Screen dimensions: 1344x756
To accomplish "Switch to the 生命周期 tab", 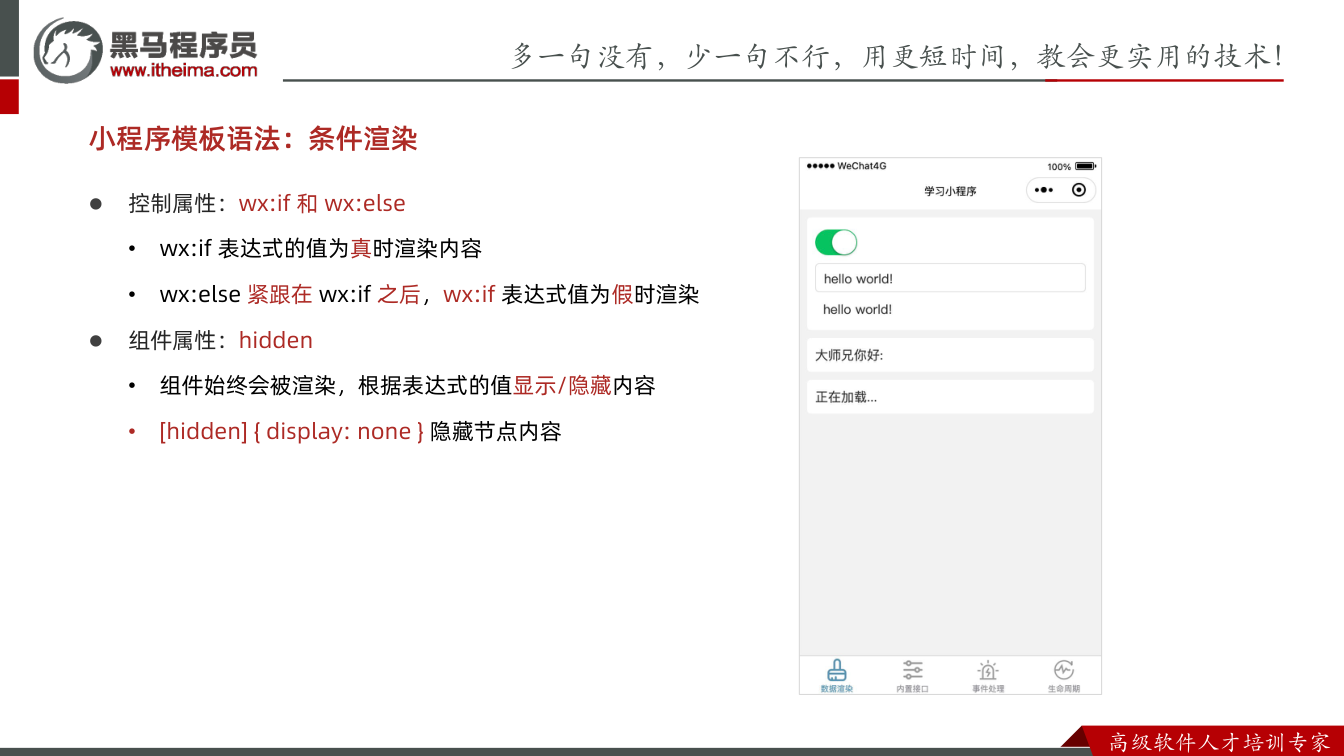I will coord(1063,675).
